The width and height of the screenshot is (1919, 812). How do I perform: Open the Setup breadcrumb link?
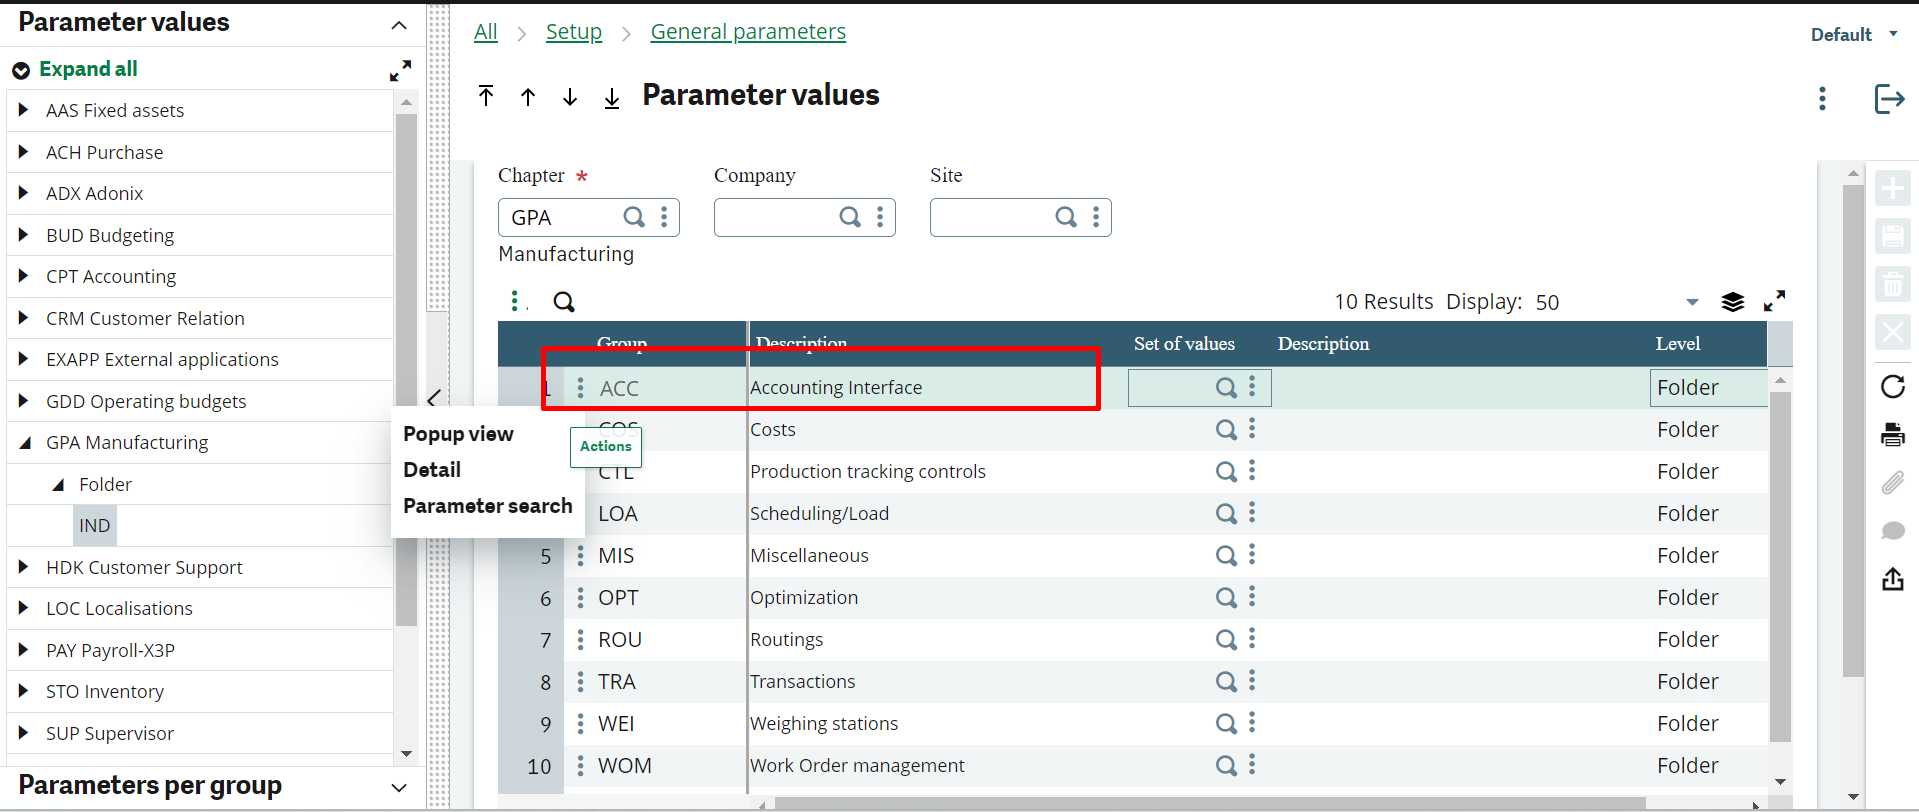pos(573,32)
